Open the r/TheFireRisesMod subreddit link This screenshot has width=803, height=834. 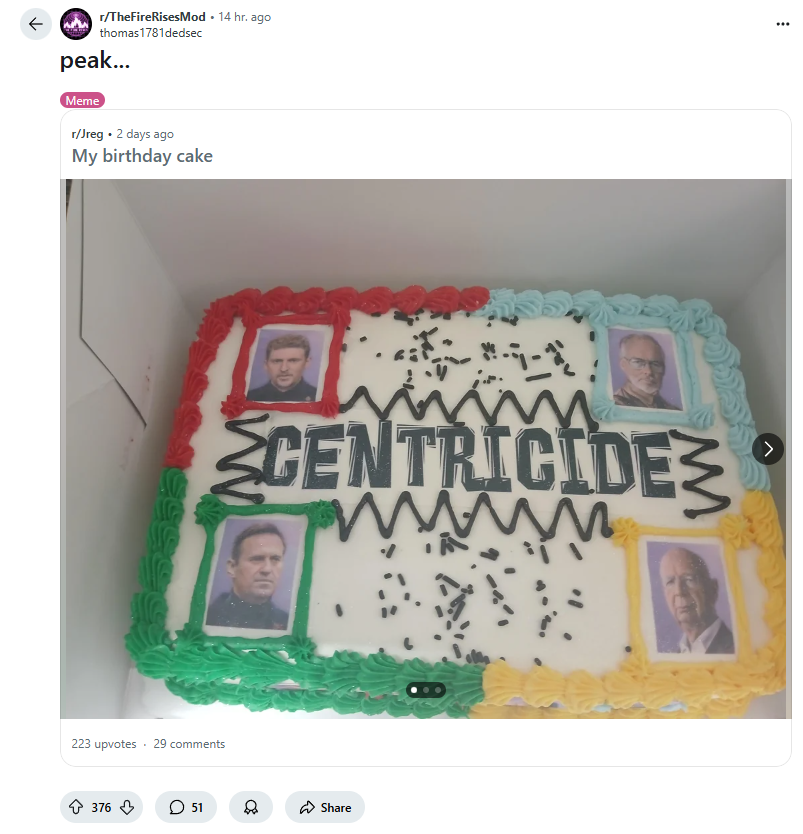[x=152, y=17]
